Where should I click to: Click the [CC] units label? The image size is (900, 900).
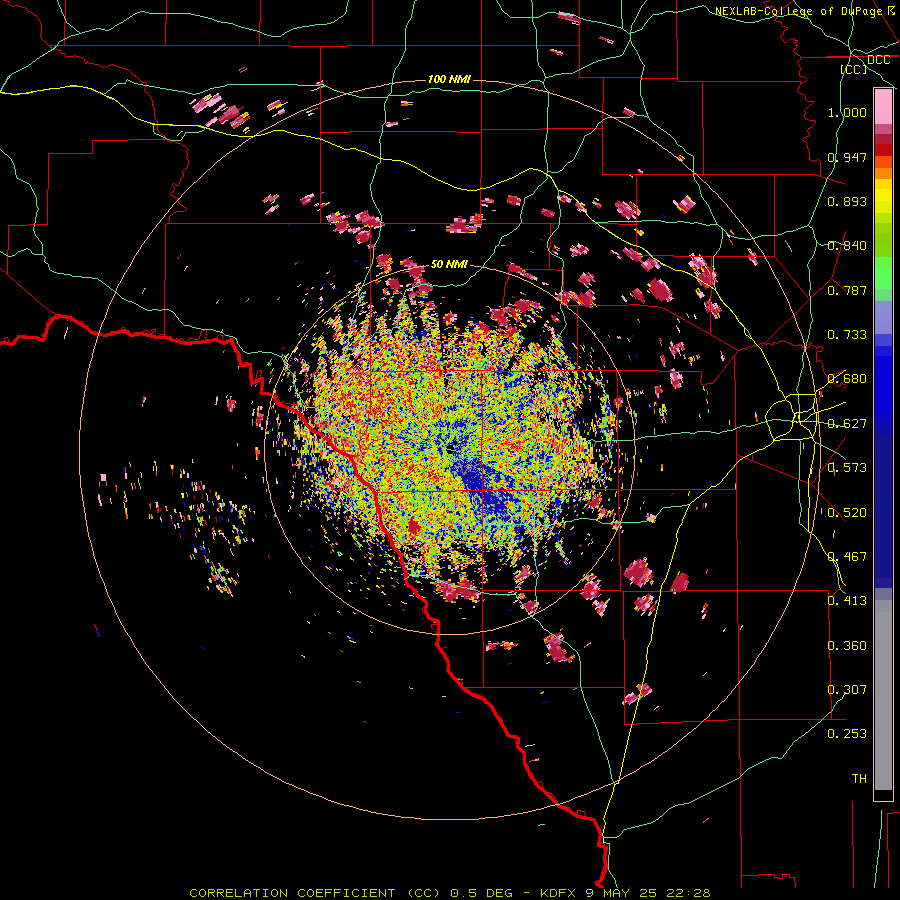pyautogui.click(x=854, y=69)
